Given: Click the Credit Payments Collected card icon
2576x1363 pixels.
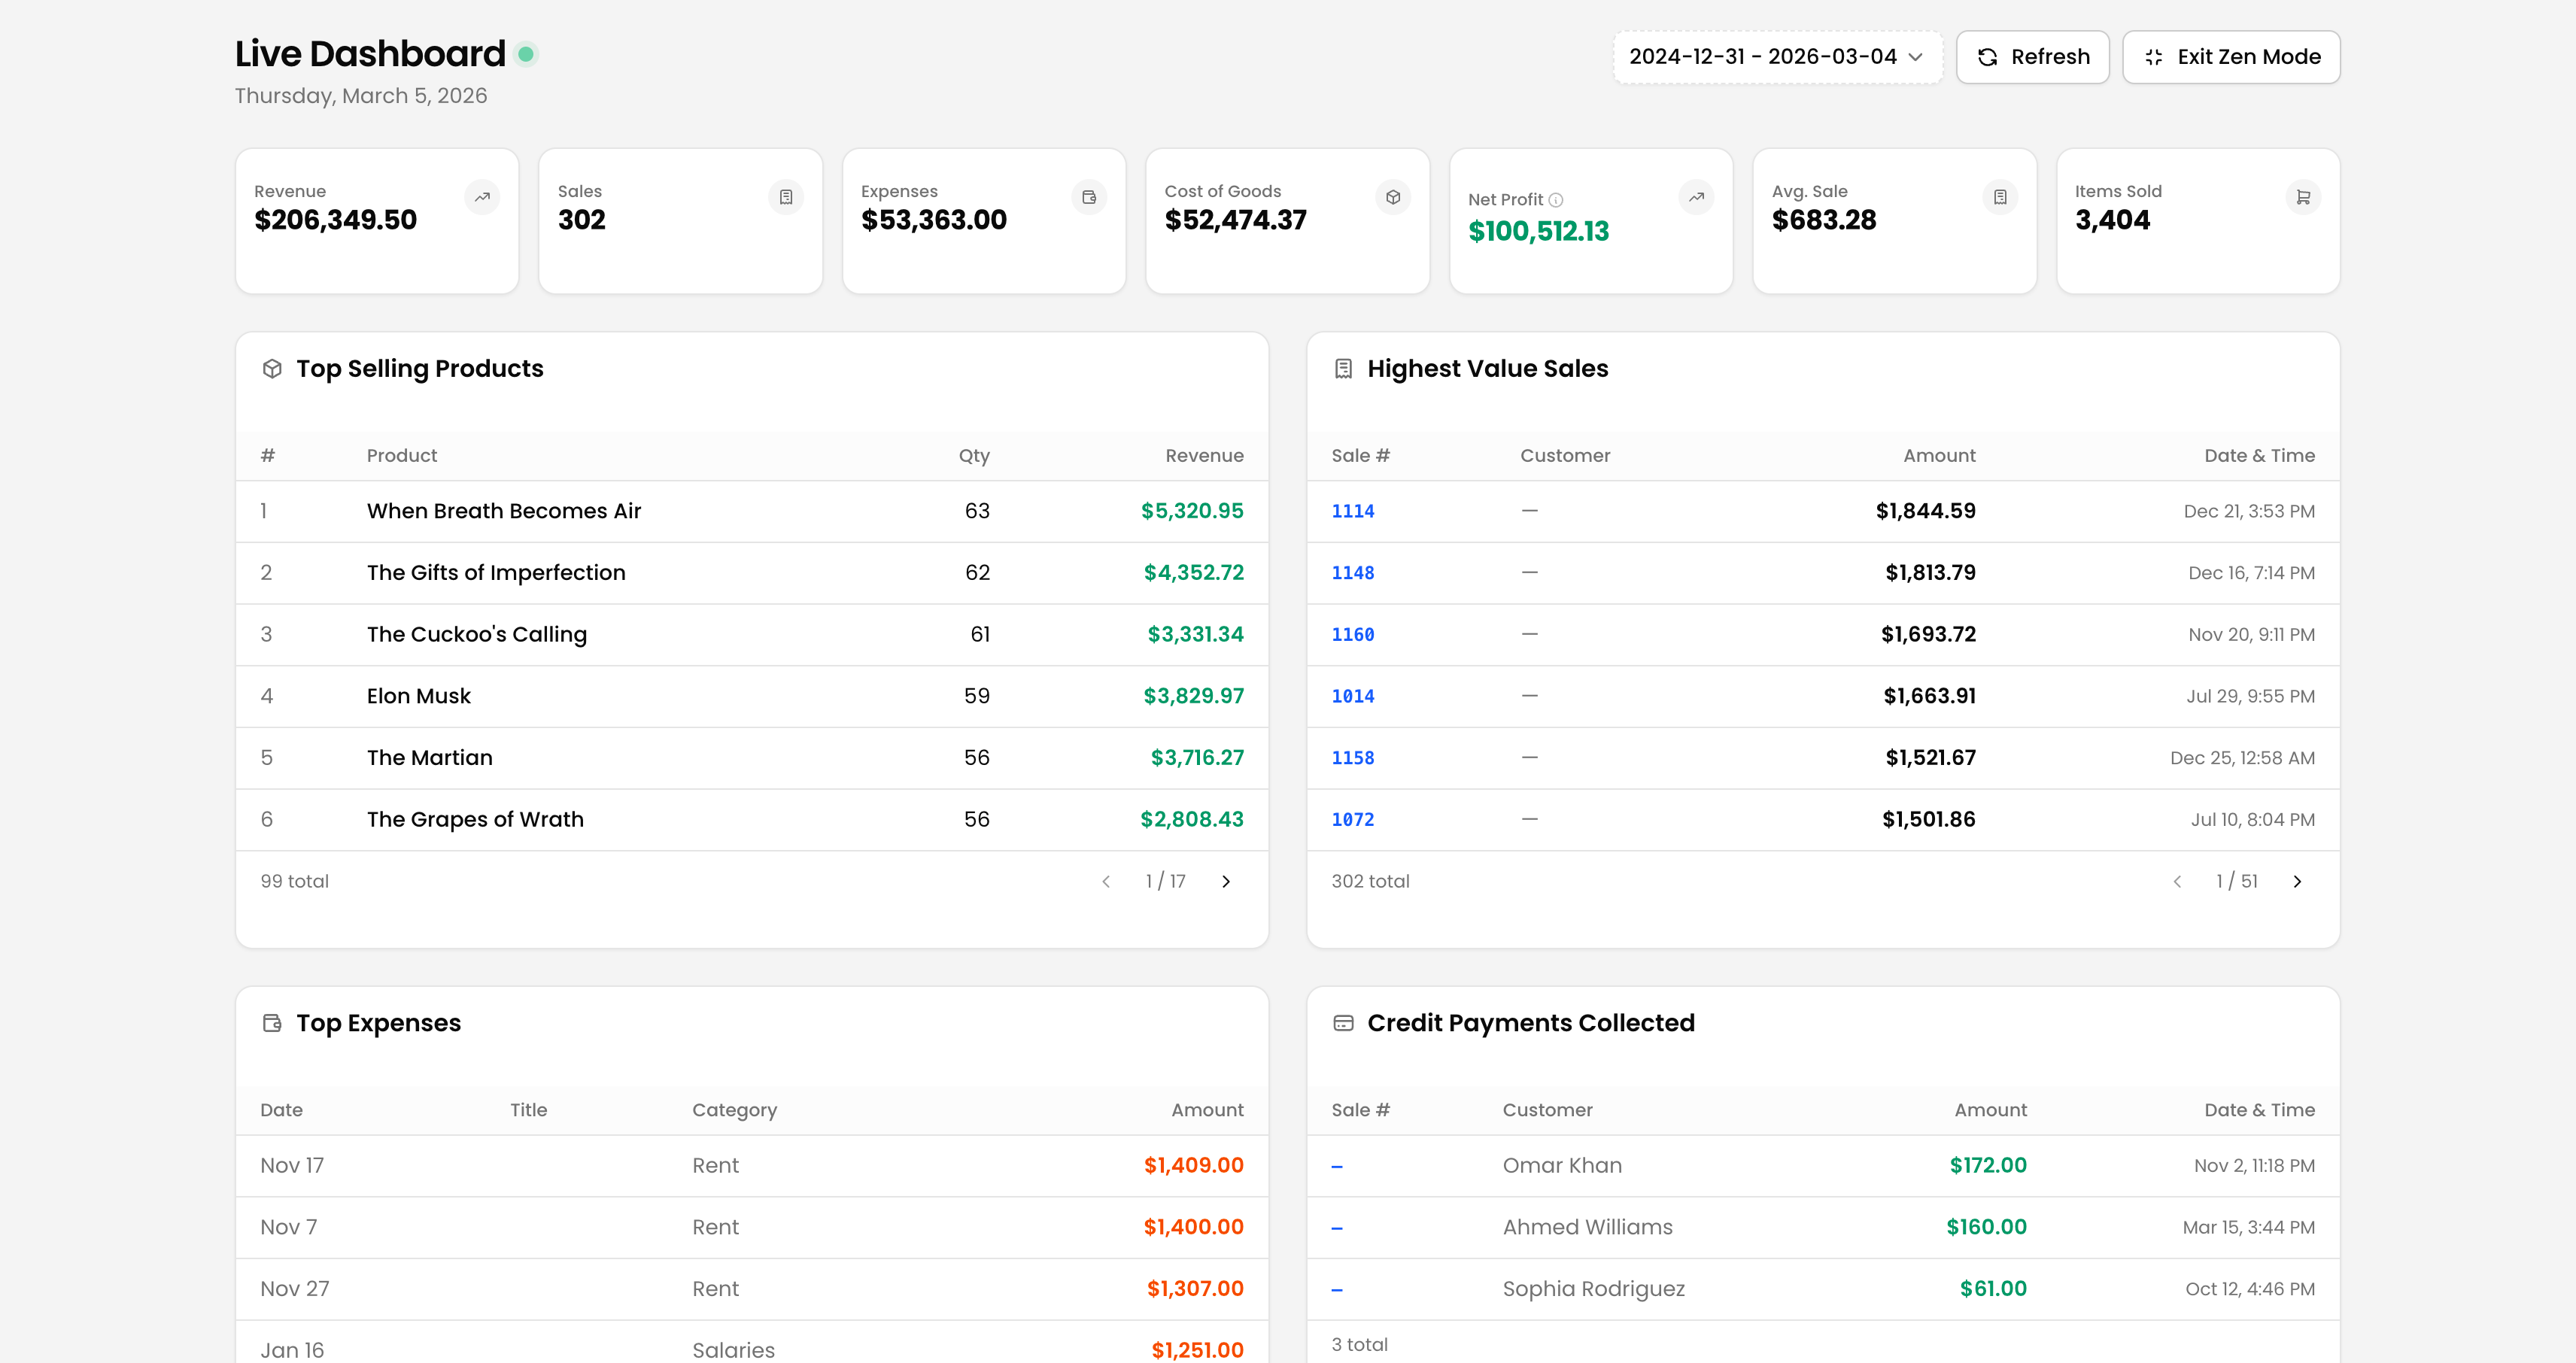Looking at the screenshot, I should click(x=1343, y=1023).
